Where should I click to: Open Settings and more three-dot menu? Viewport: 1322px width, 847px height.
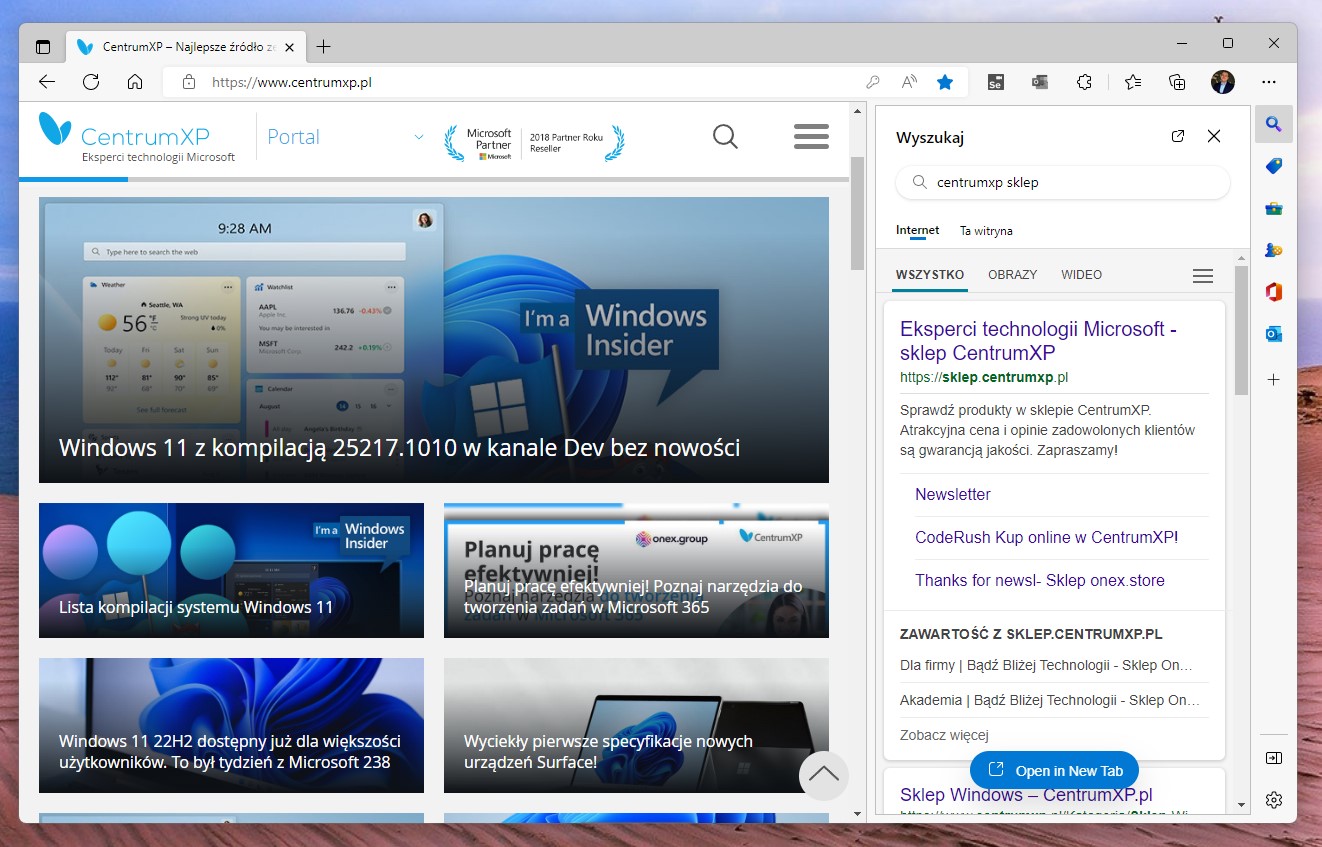pos(1269,82)
